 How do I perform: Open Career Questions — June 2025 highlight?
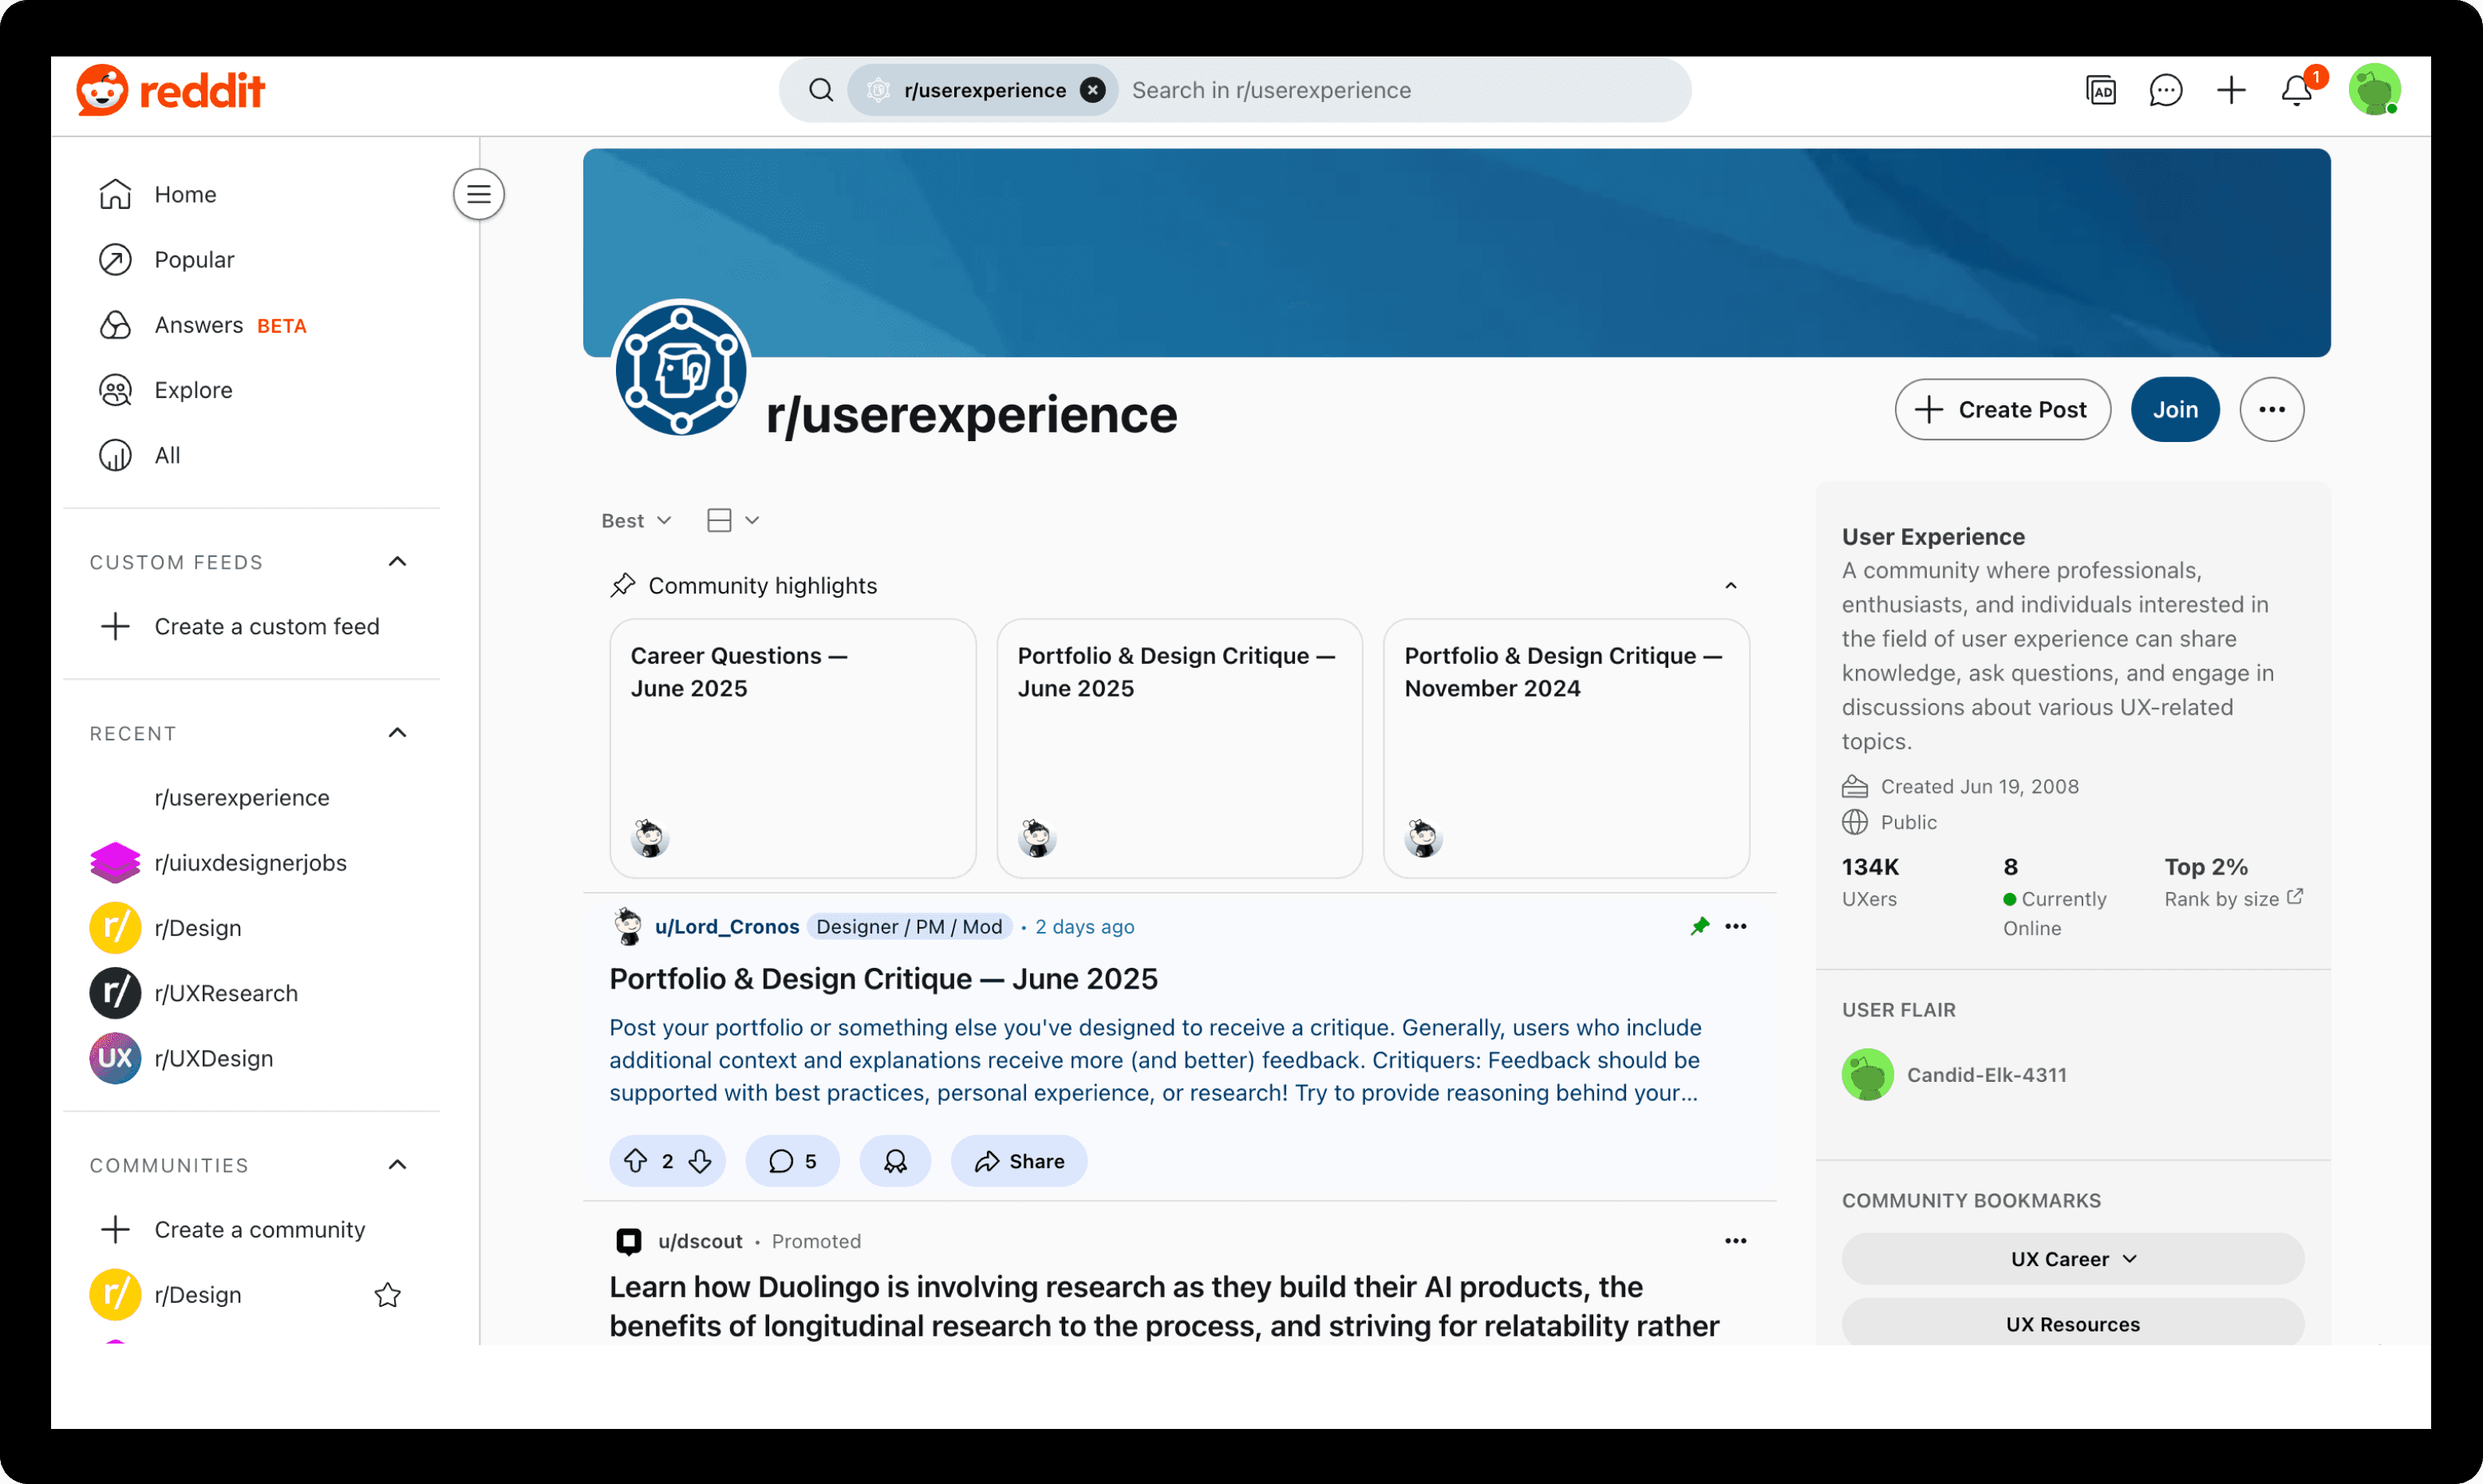click(x=793, y=748)
